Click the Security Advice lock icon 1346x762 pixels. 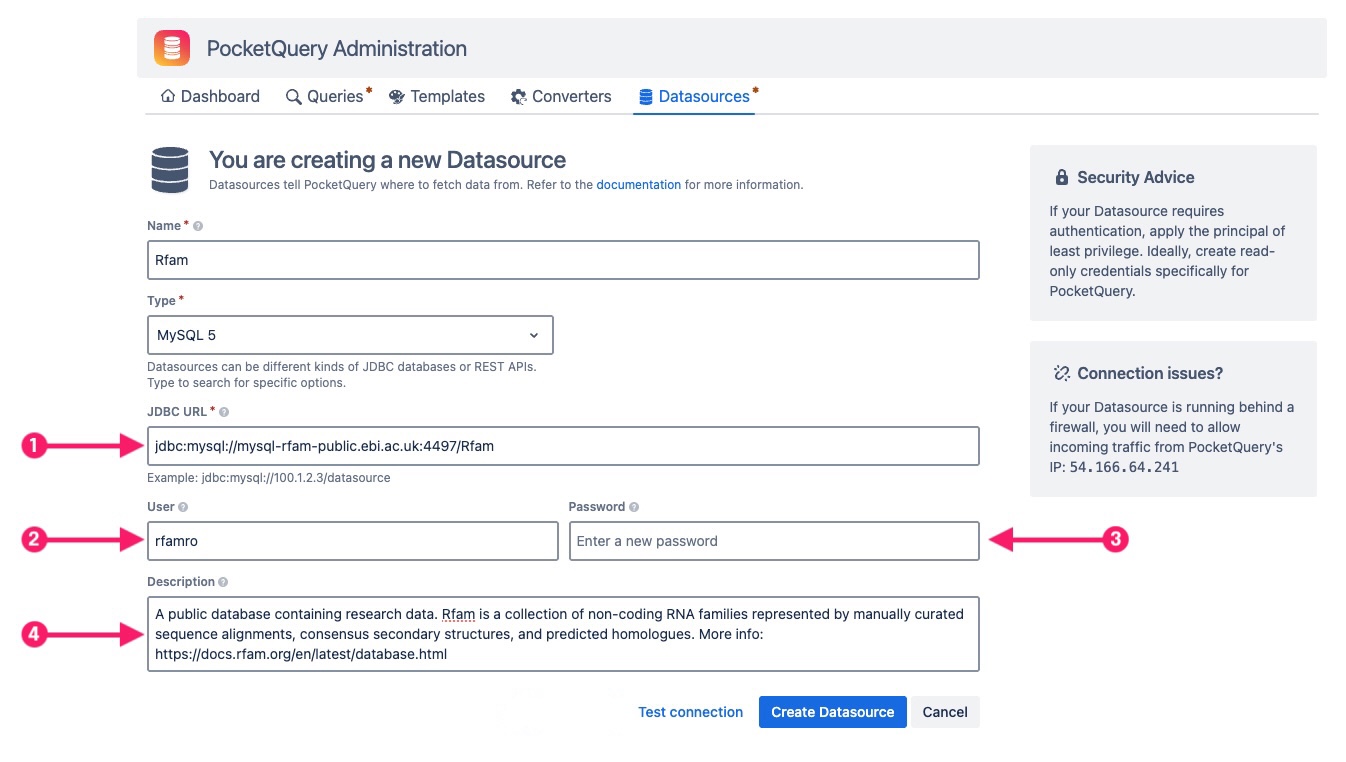(x=1062, y=177)
